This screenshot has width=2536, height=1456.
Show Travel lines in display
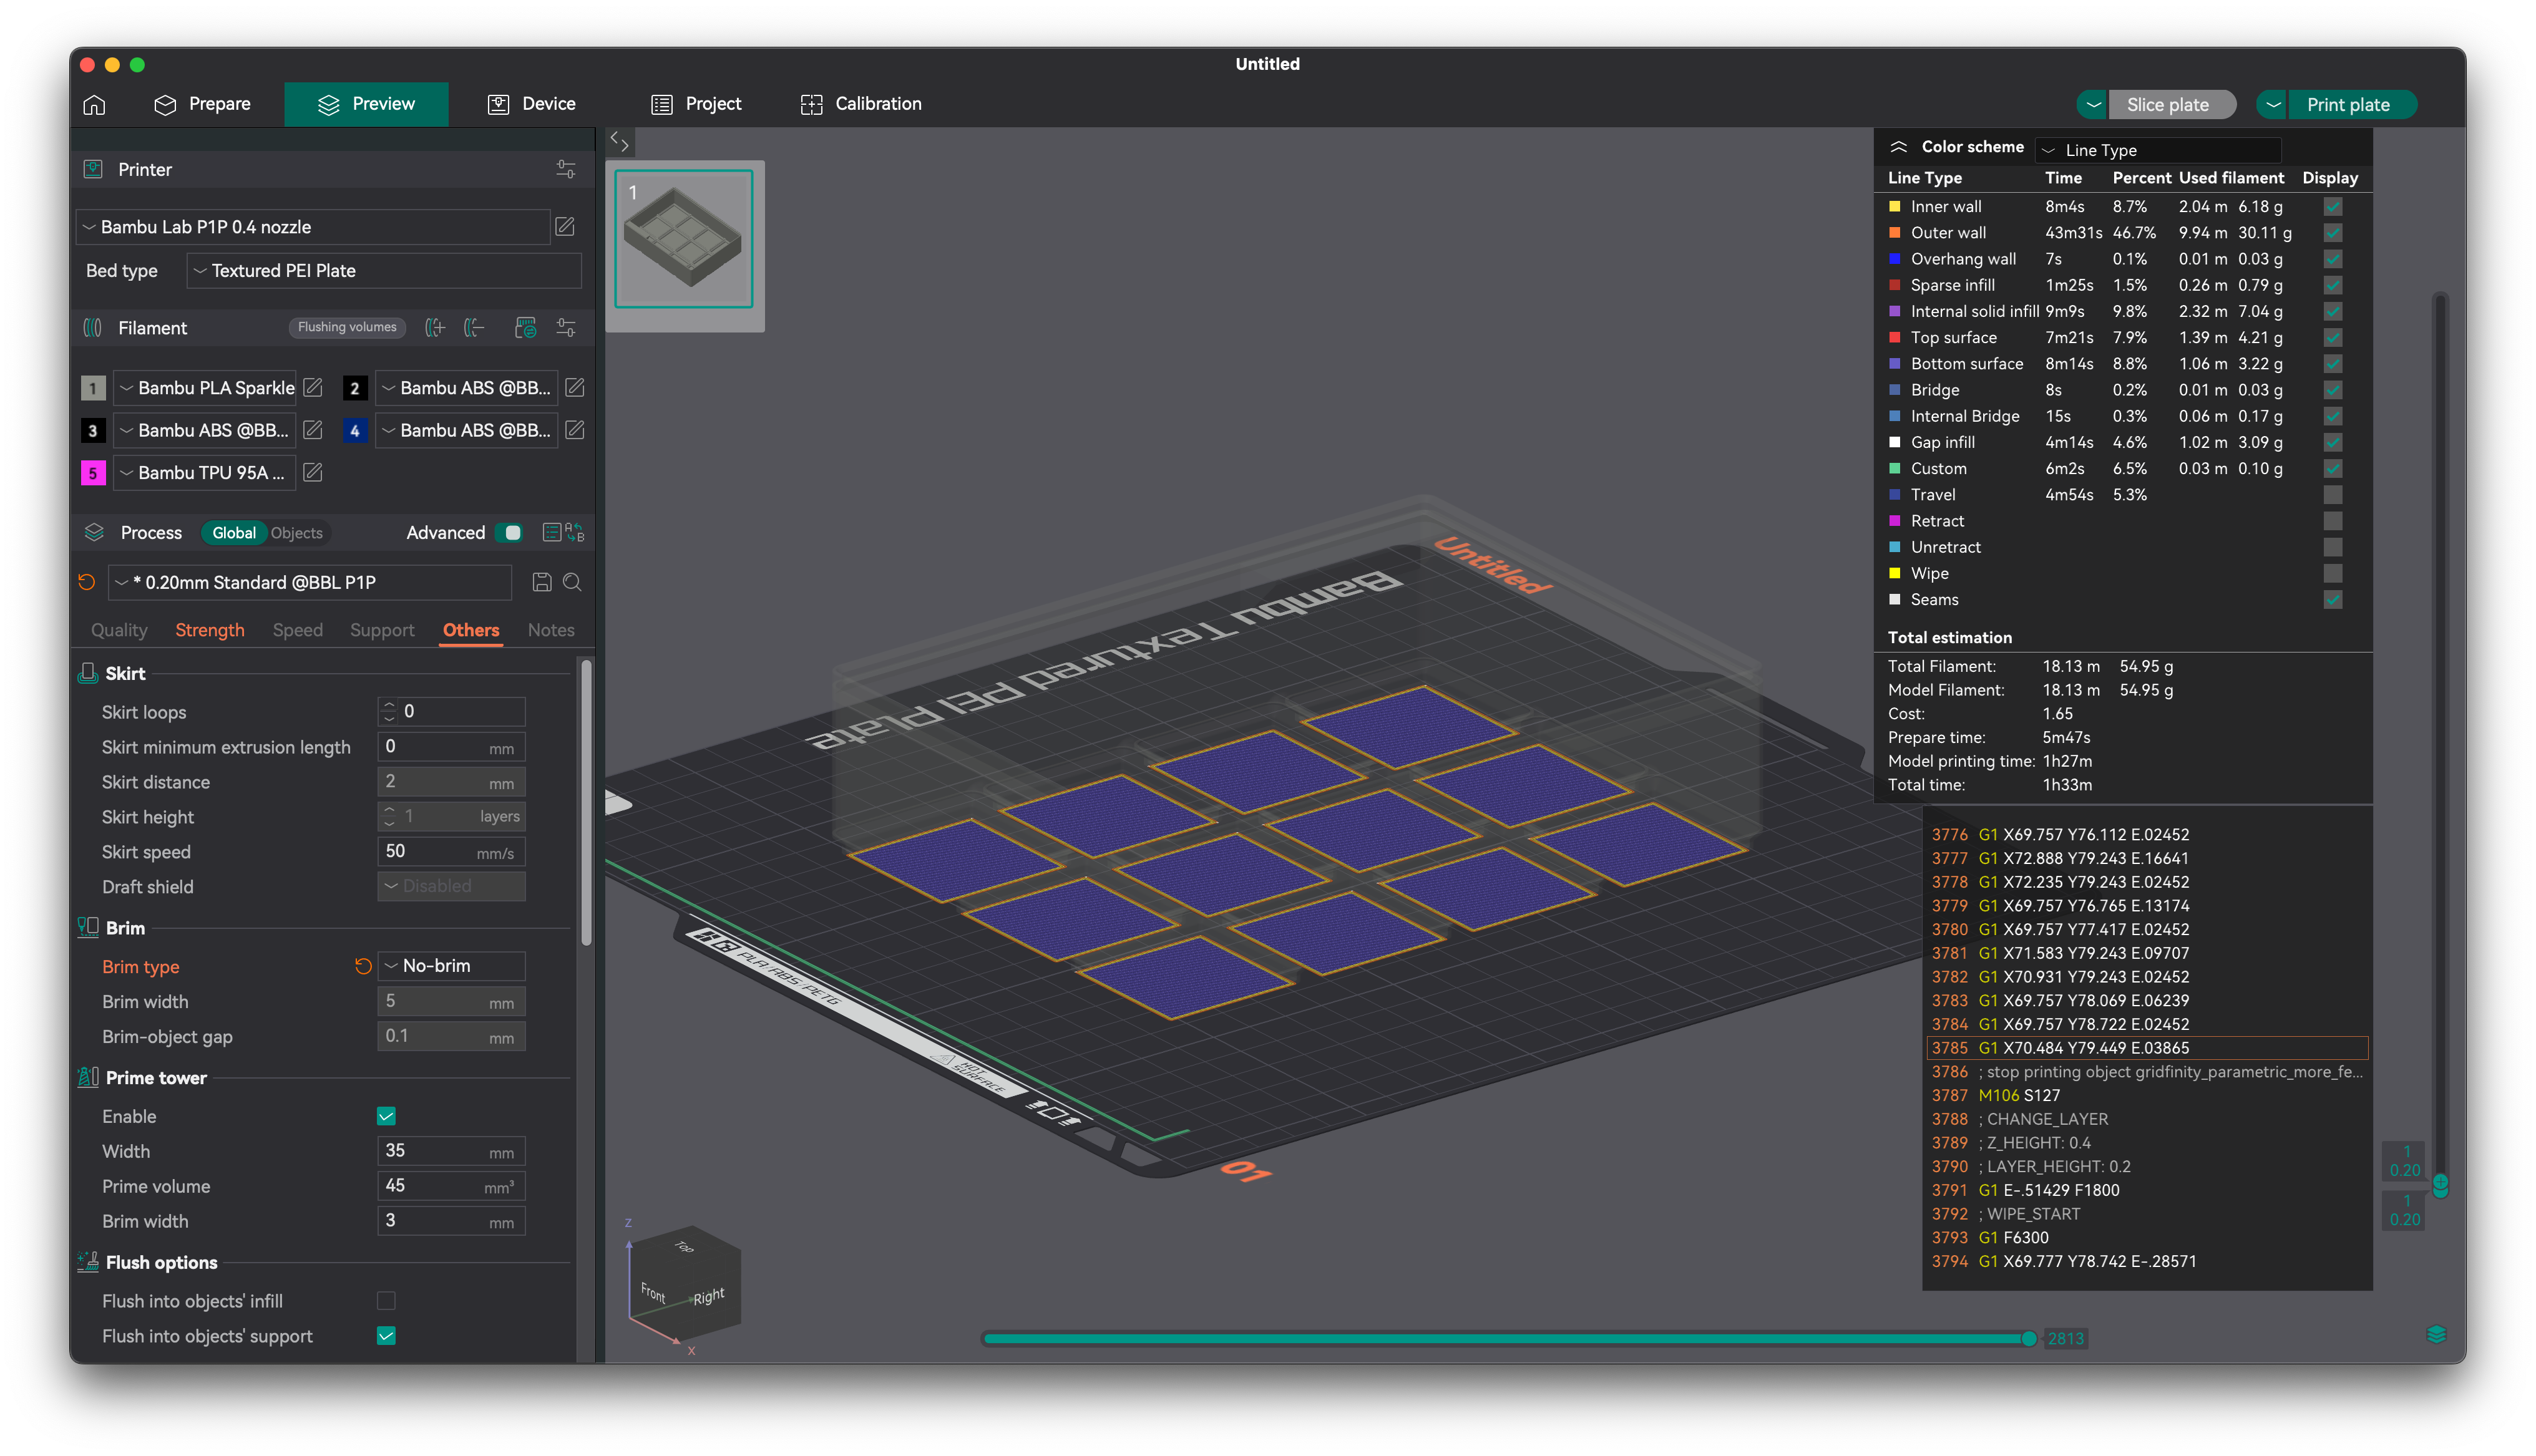pyautogui.click(x=2333, y=495)
